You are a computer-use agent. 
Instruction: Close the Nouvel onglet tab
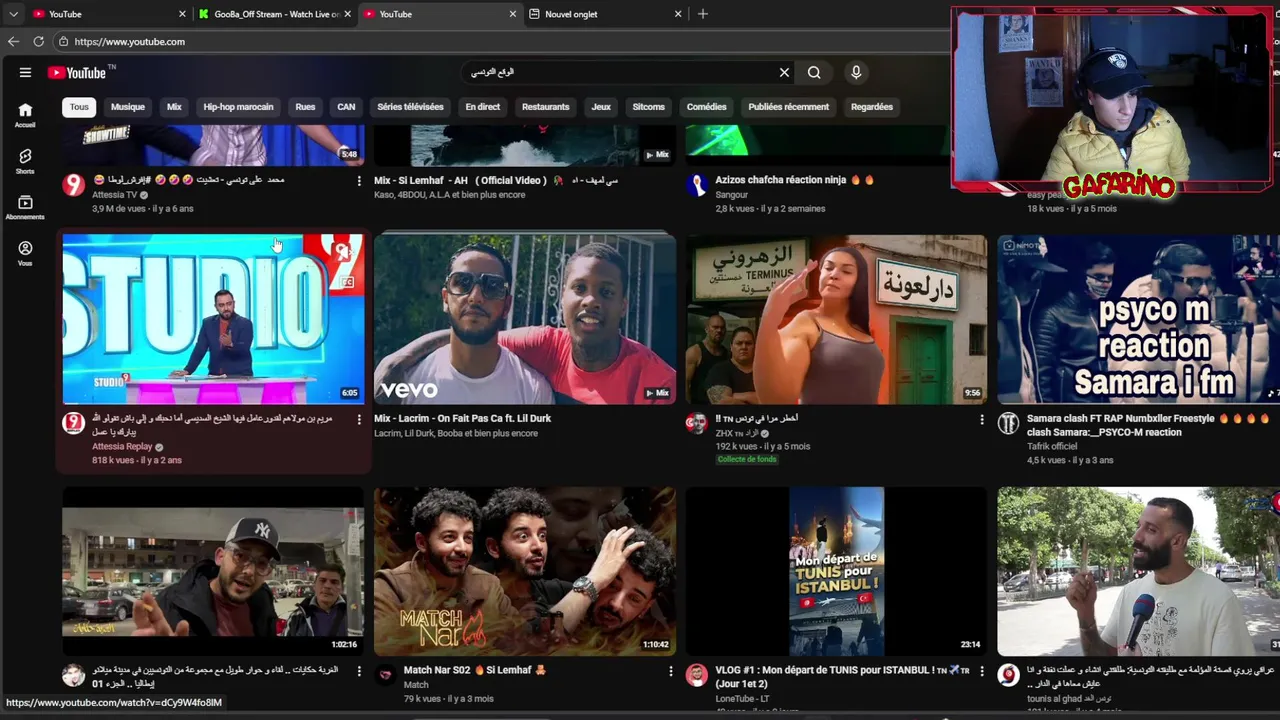click(678, 14)
